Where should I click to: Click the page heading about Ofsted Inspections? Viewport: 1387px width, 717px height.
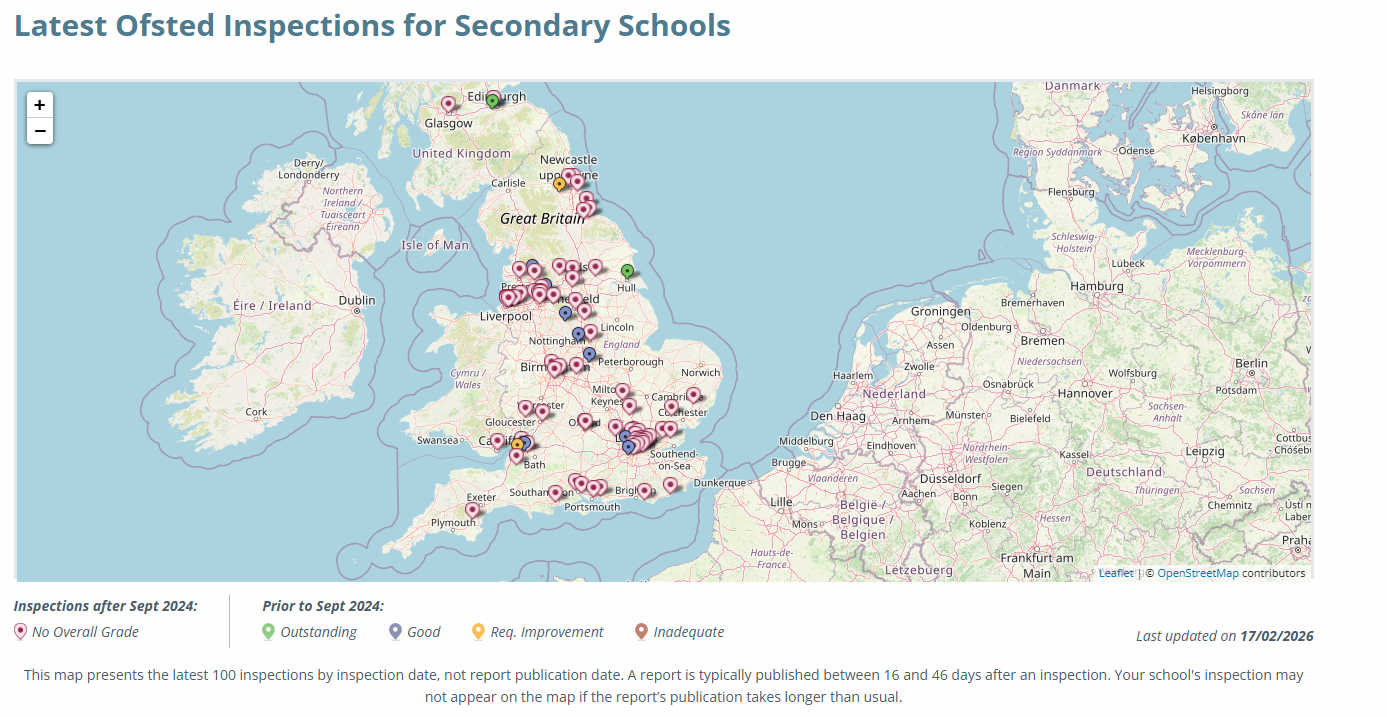point(372,25)
